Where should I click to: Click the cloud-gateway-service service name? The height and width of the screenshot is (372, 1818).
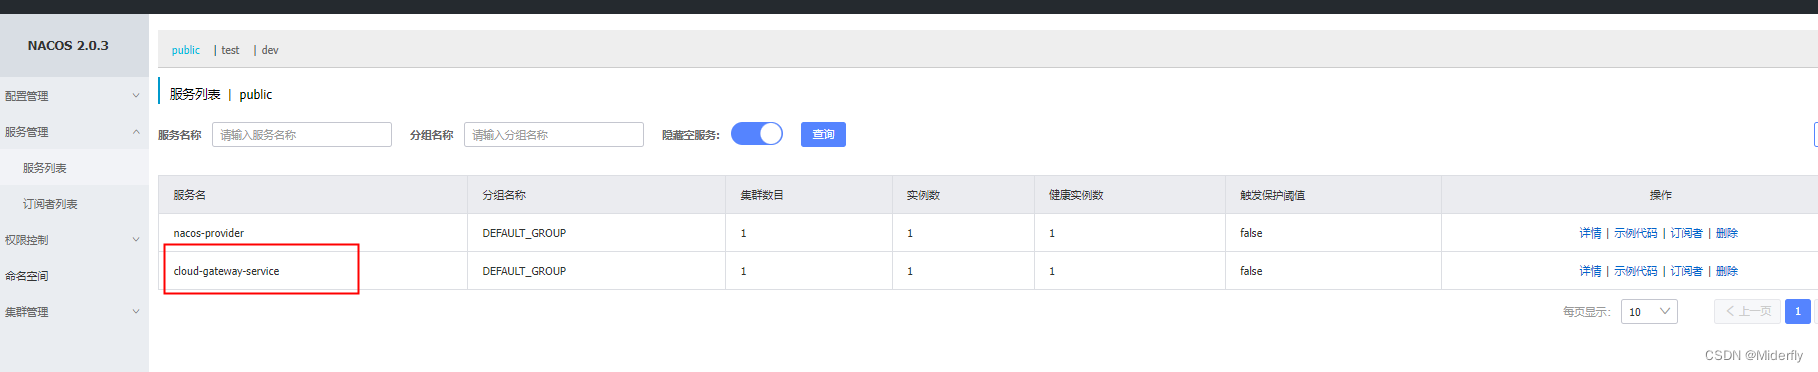click(x=227, y=271)
